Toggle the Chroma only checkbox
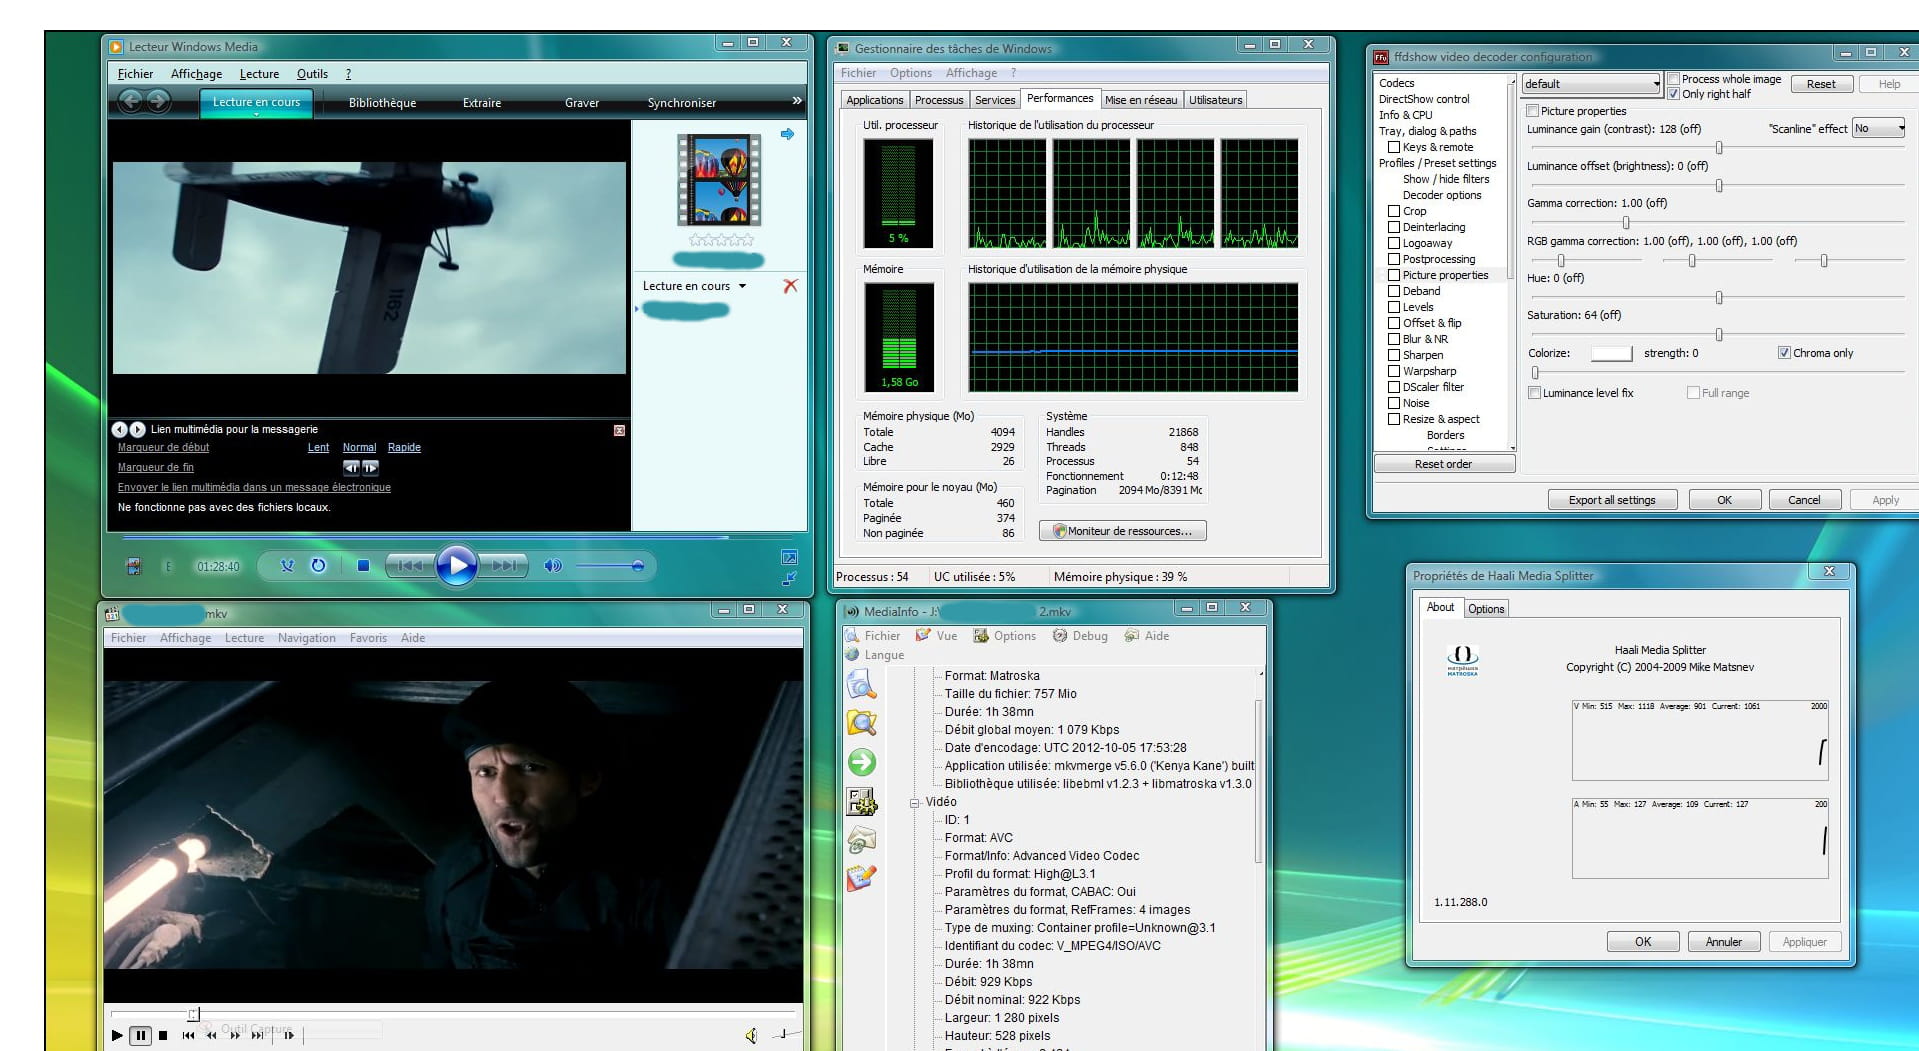The image size is (1919, 1051). point(1784,353)
